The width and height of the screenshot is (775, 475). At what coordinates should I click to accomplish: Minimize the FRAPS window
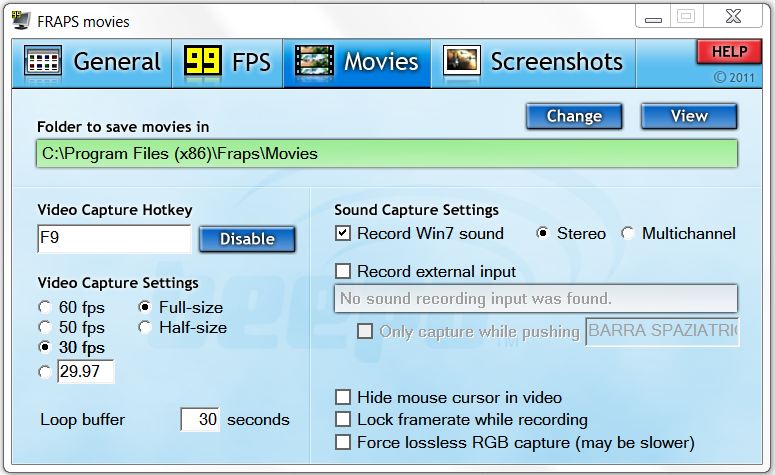pyautogui.click(x=653, y=17)
